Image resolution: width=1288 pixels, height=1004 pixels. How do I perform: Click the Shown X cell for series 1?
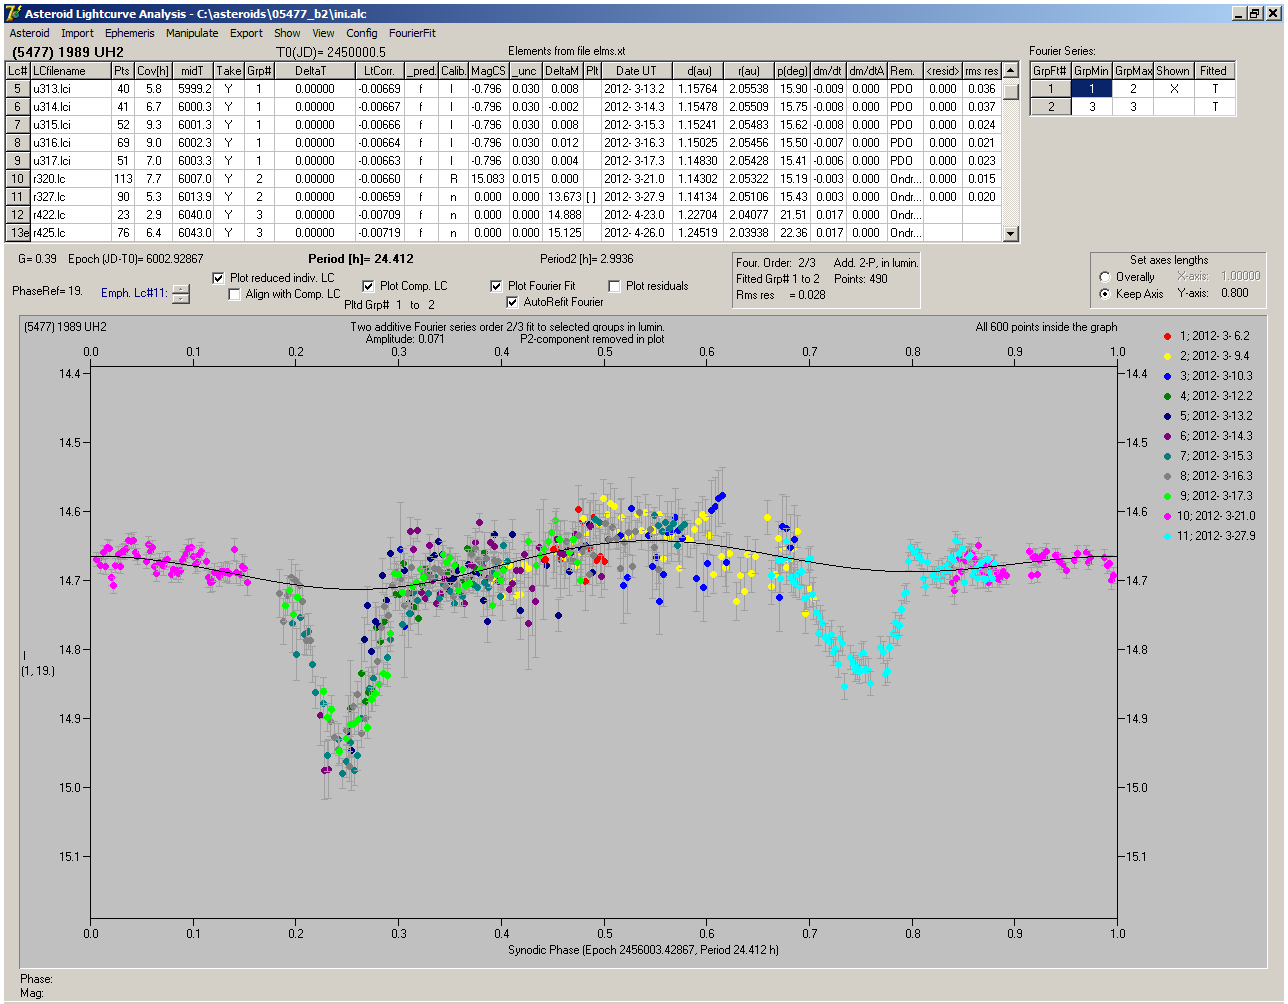click(1174, 89)
